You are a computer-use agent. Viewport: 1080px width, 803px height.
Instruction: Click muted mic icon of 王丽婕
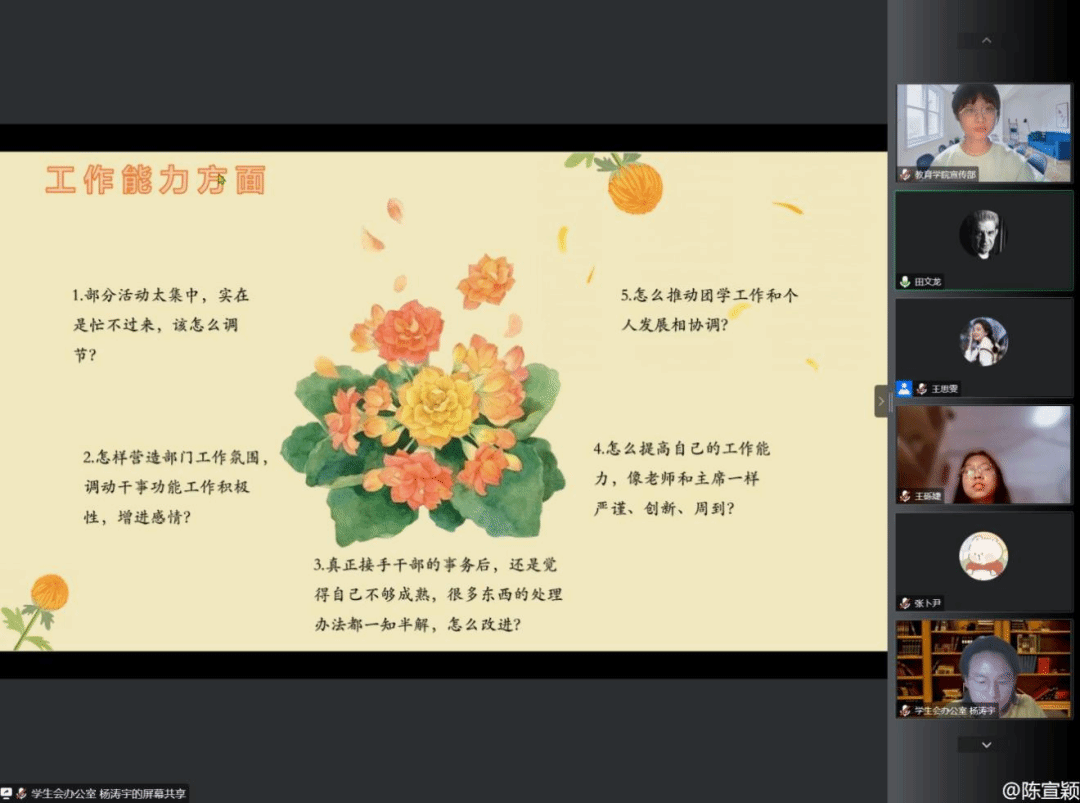(905, 496)
